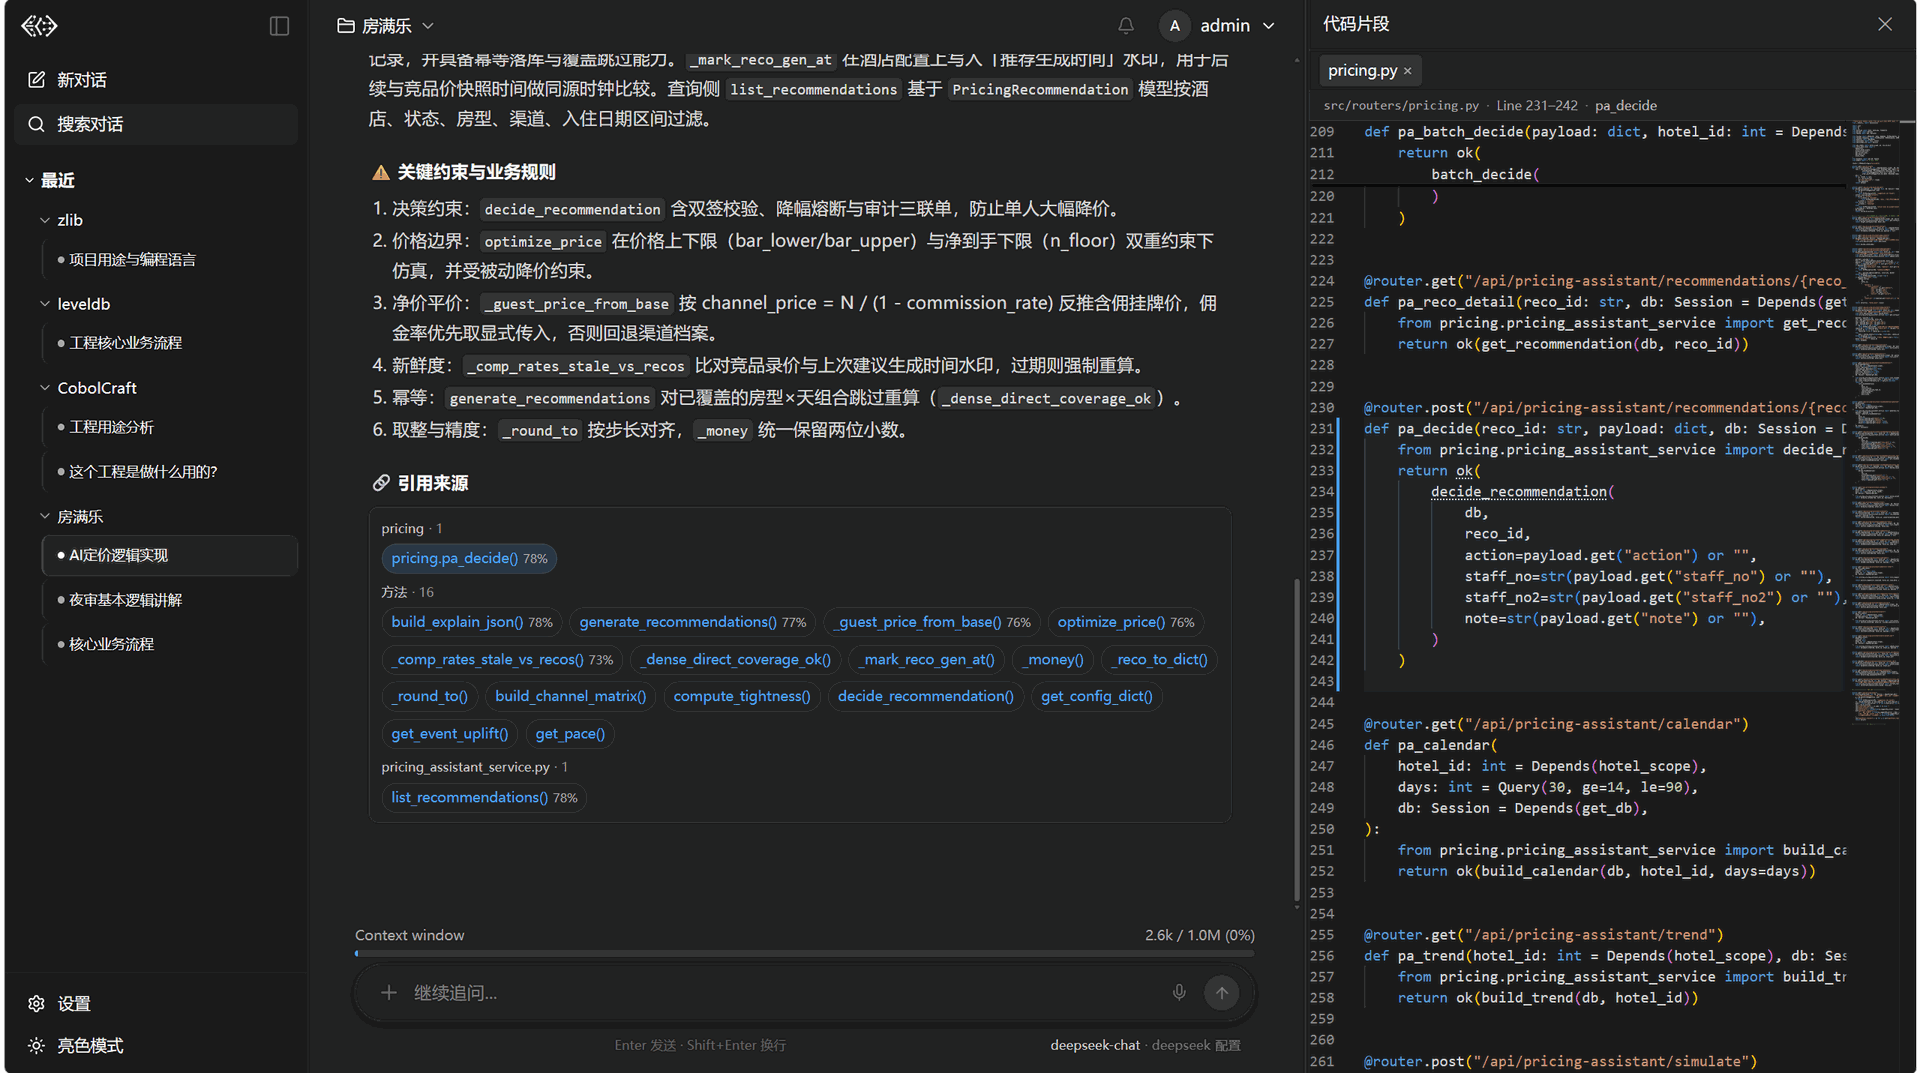Click the admin avatar icon

coord(1174,26)
